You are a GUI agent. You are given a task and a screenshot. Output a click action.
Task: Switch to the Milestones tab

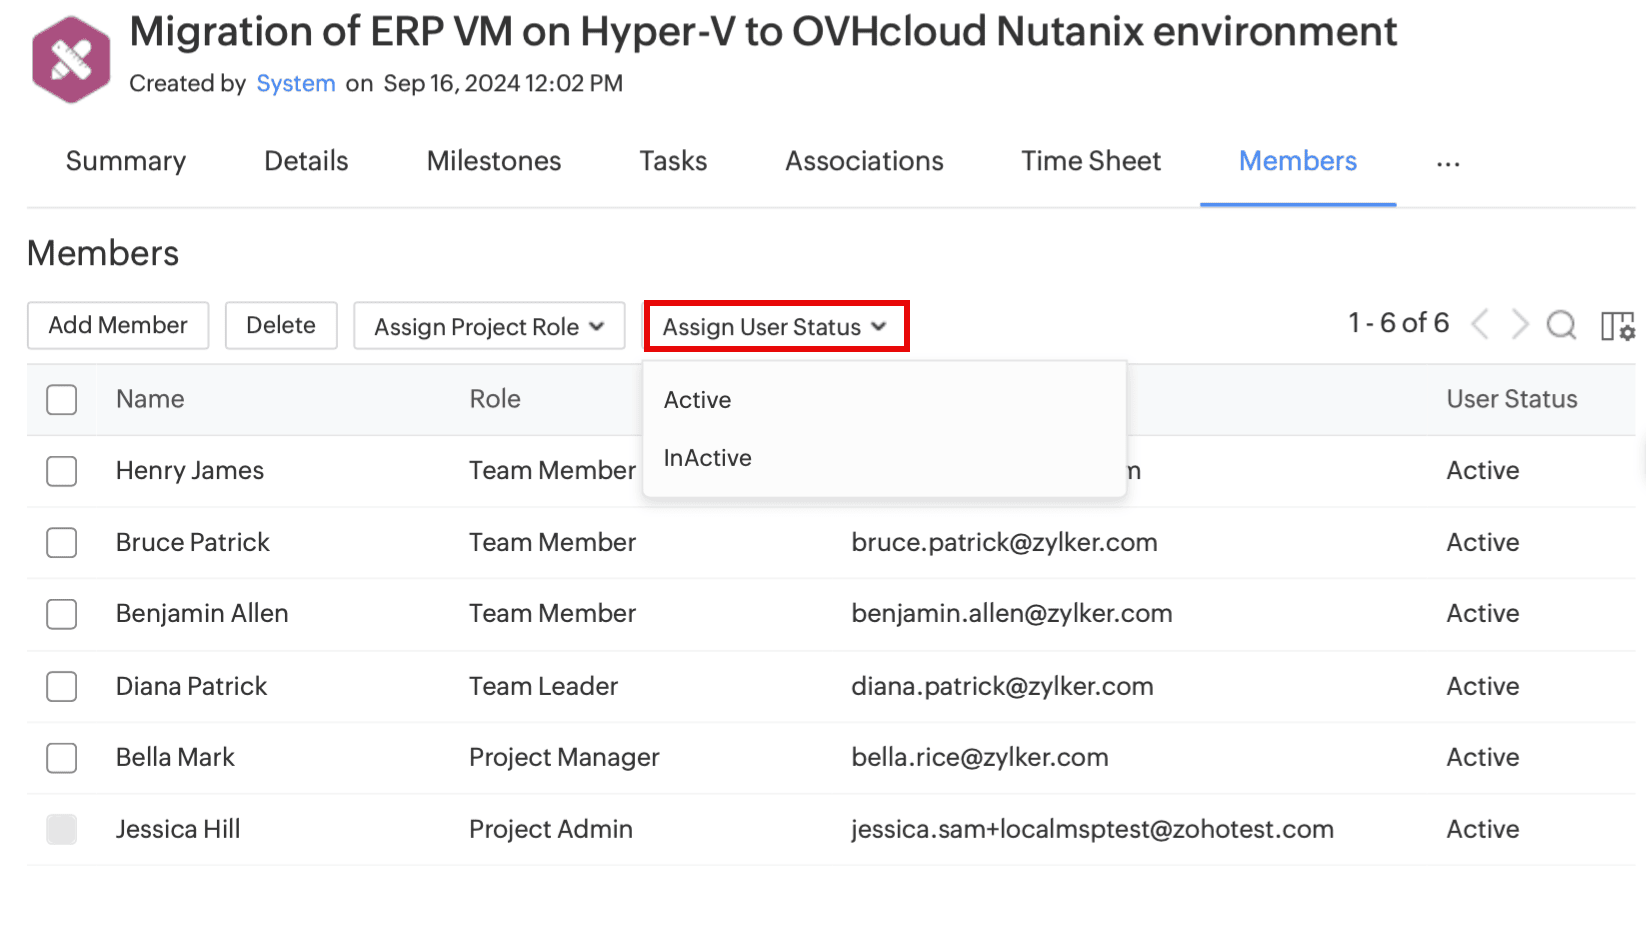coord(494,162)
